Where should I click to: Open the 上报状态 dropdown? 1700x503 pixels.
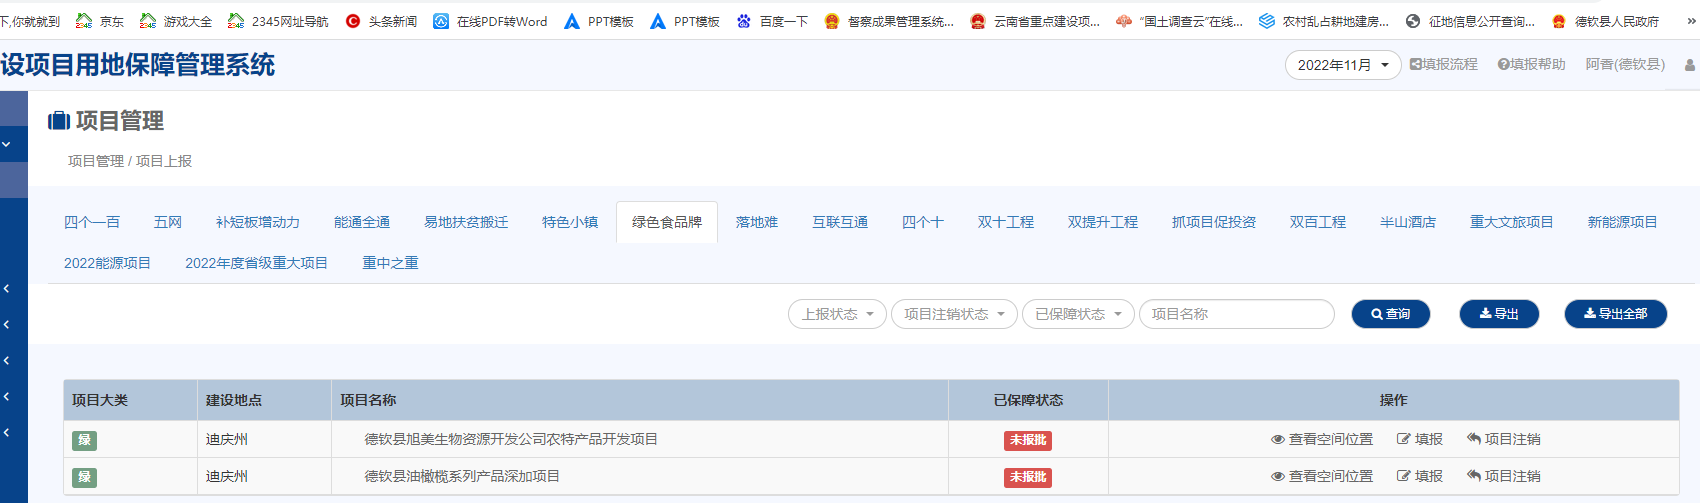click(x=837, y=314)
